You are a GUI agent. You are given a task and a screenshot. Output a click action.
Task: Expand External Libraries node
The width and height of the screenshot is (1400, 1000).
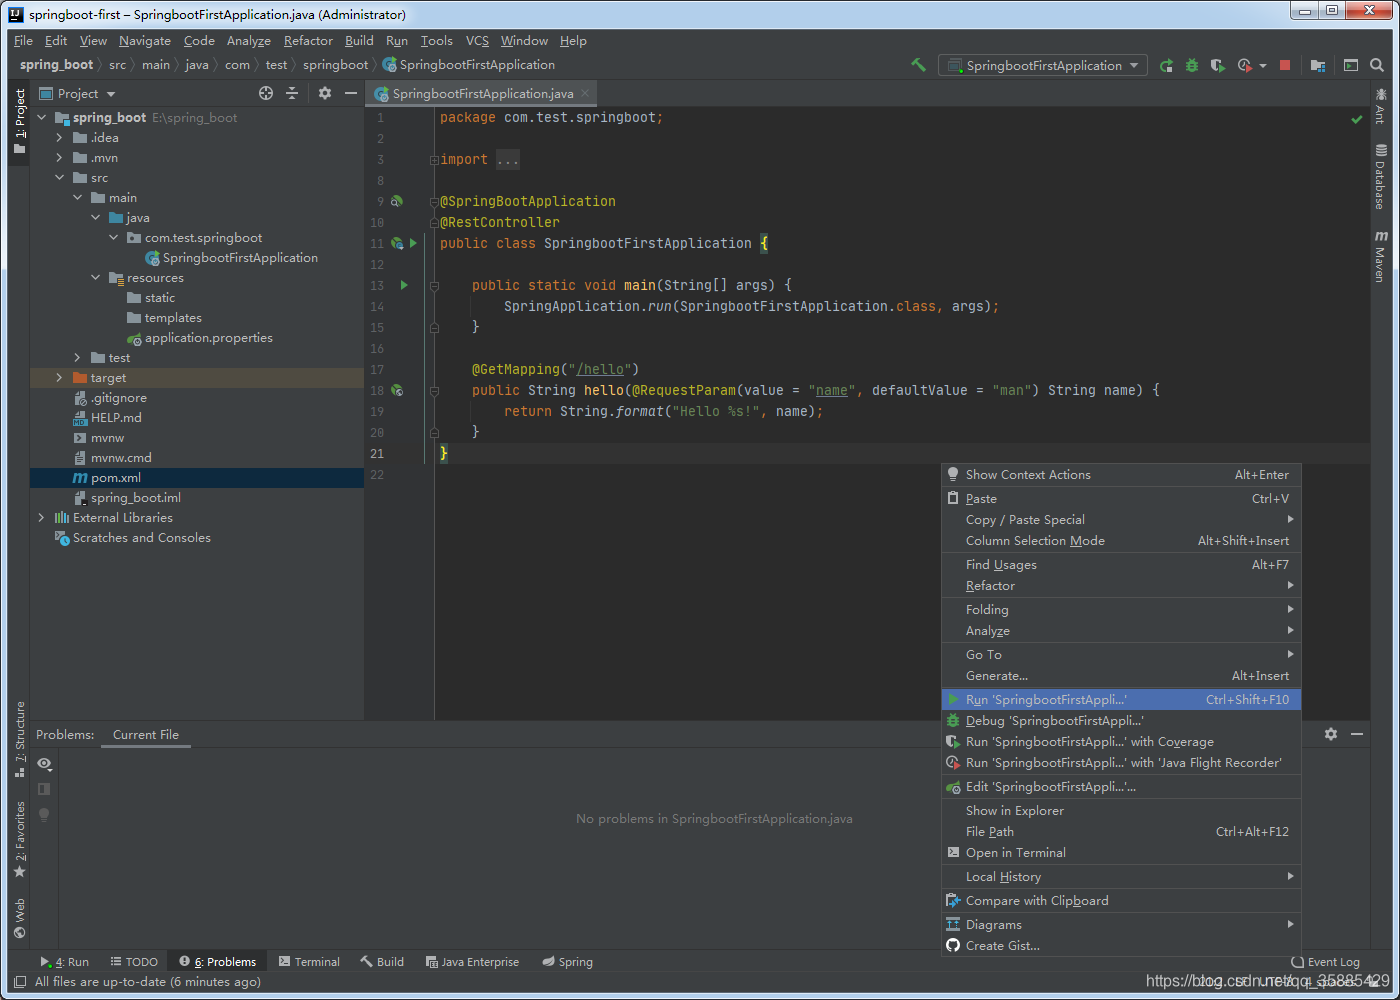(x=42, y=518)
